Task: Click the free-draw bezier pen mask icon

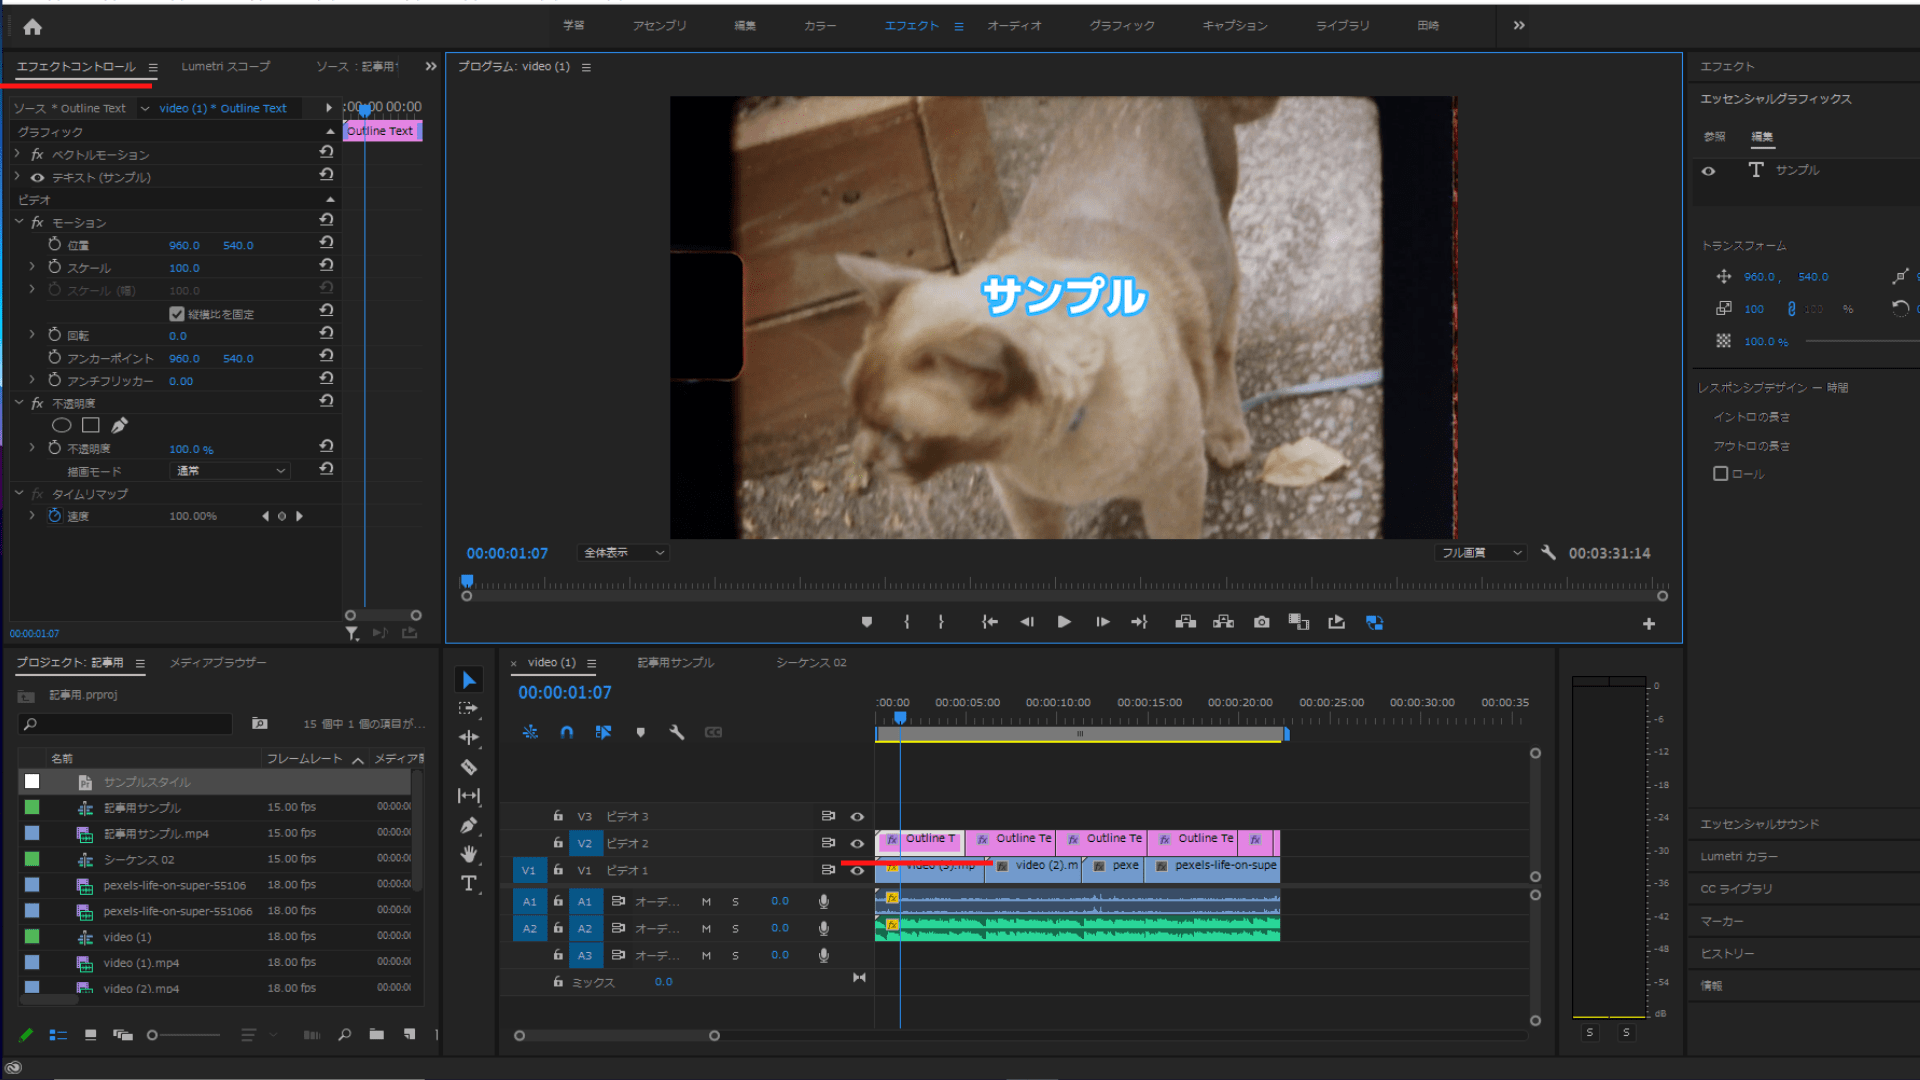Action: 119,425
